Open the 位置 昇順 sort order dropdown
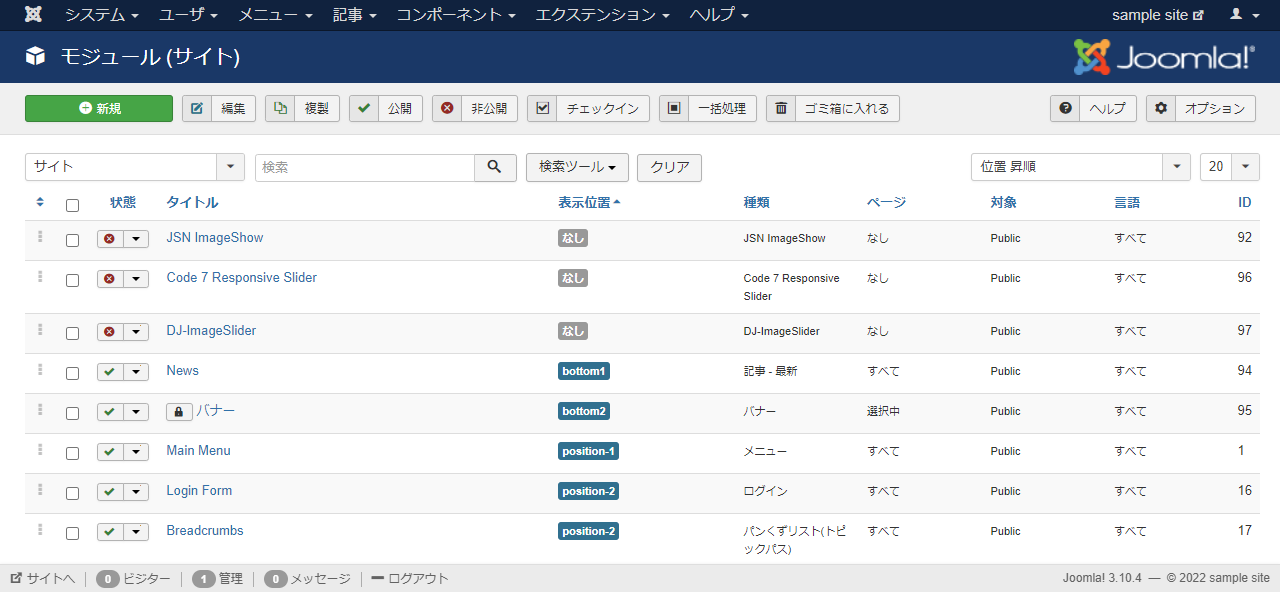Image resolution: width=1280 pixels, height=592 pixels. tap(1176, 167)
